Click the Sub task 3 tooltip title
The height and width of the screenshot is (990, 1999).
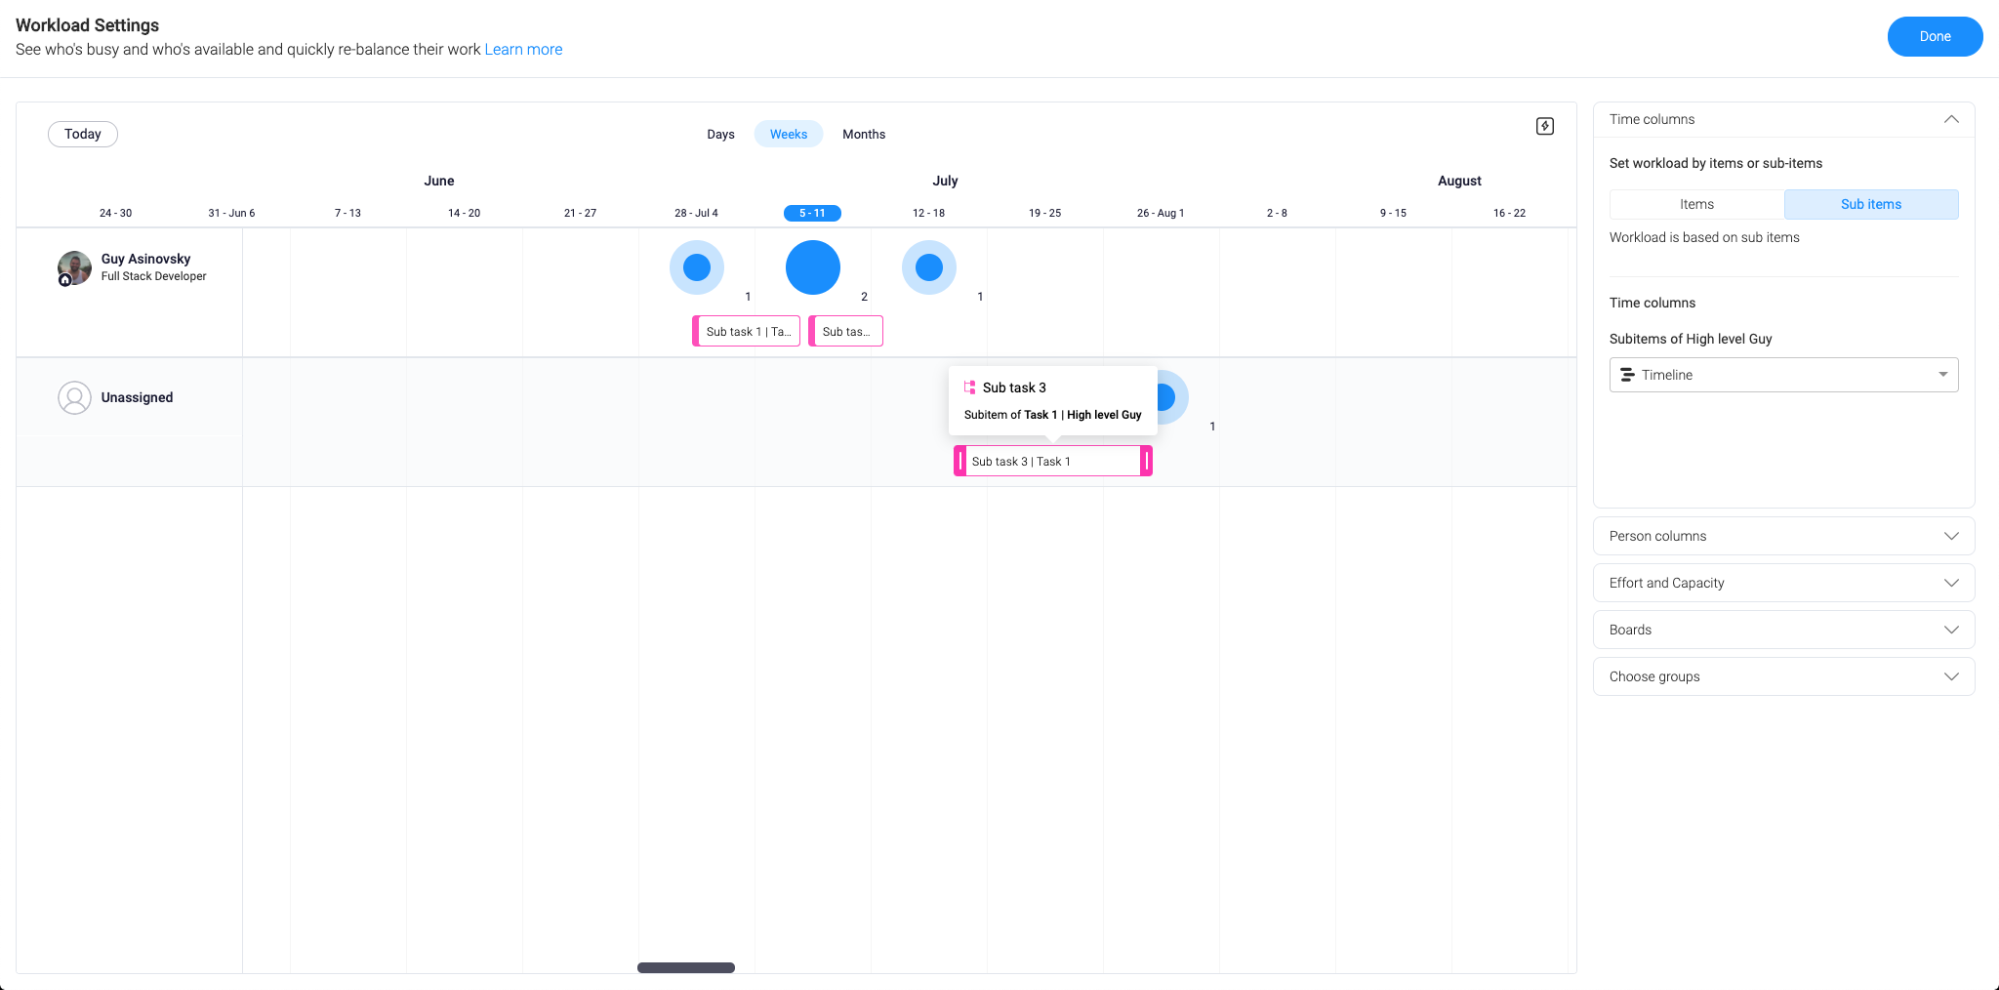point(1014,387)
